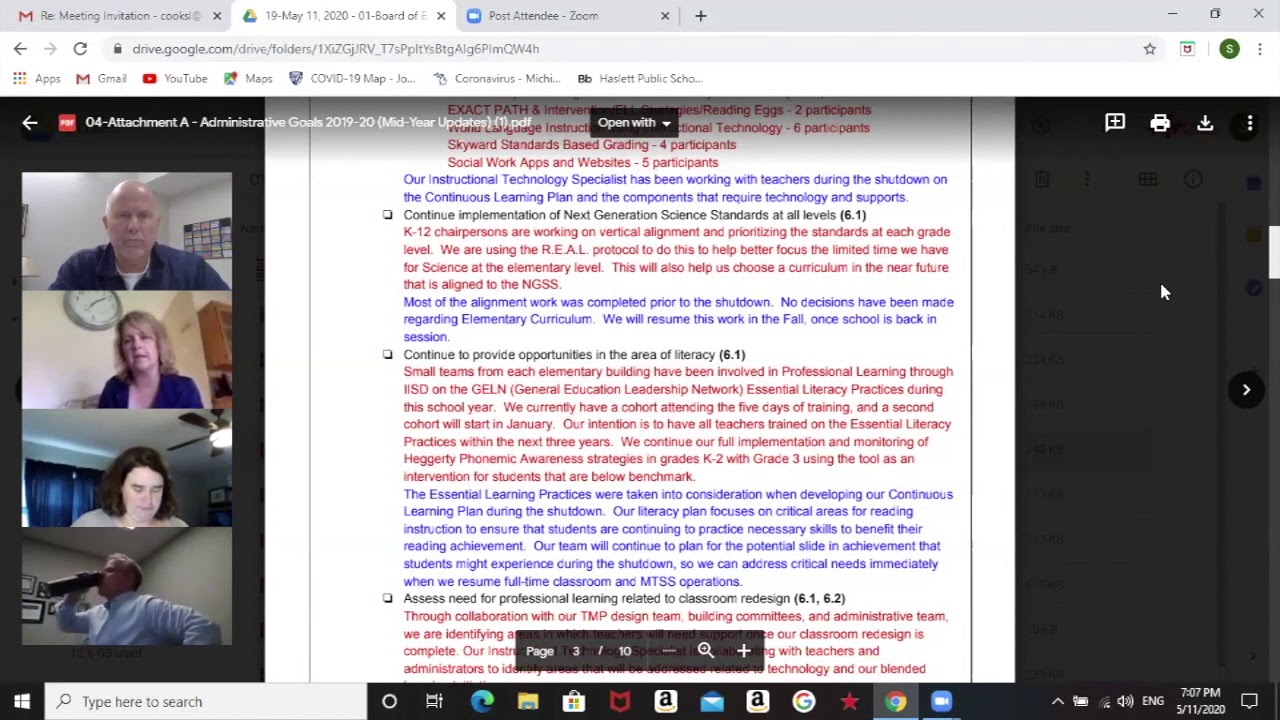Click the checkbox beside 'Continue implementation of Next Generation'
Viewport: 1280px width, 720px height.
[388, 215]
